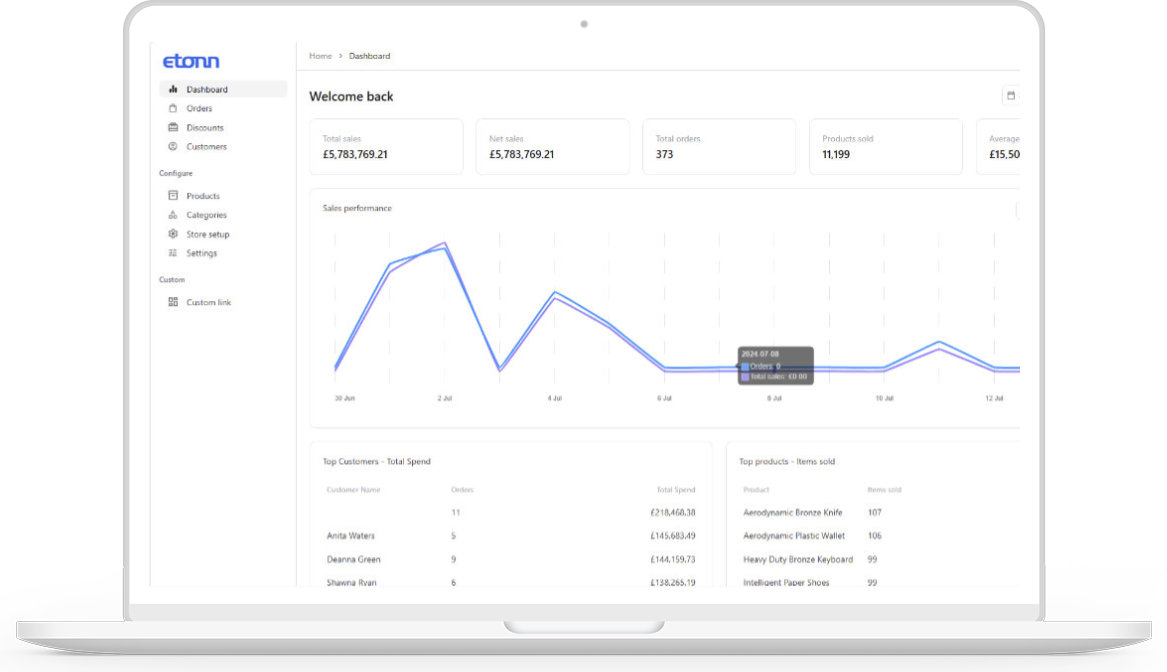
Task: Click the £145,683.49 spend value
Action: click(x=673, y=536)
